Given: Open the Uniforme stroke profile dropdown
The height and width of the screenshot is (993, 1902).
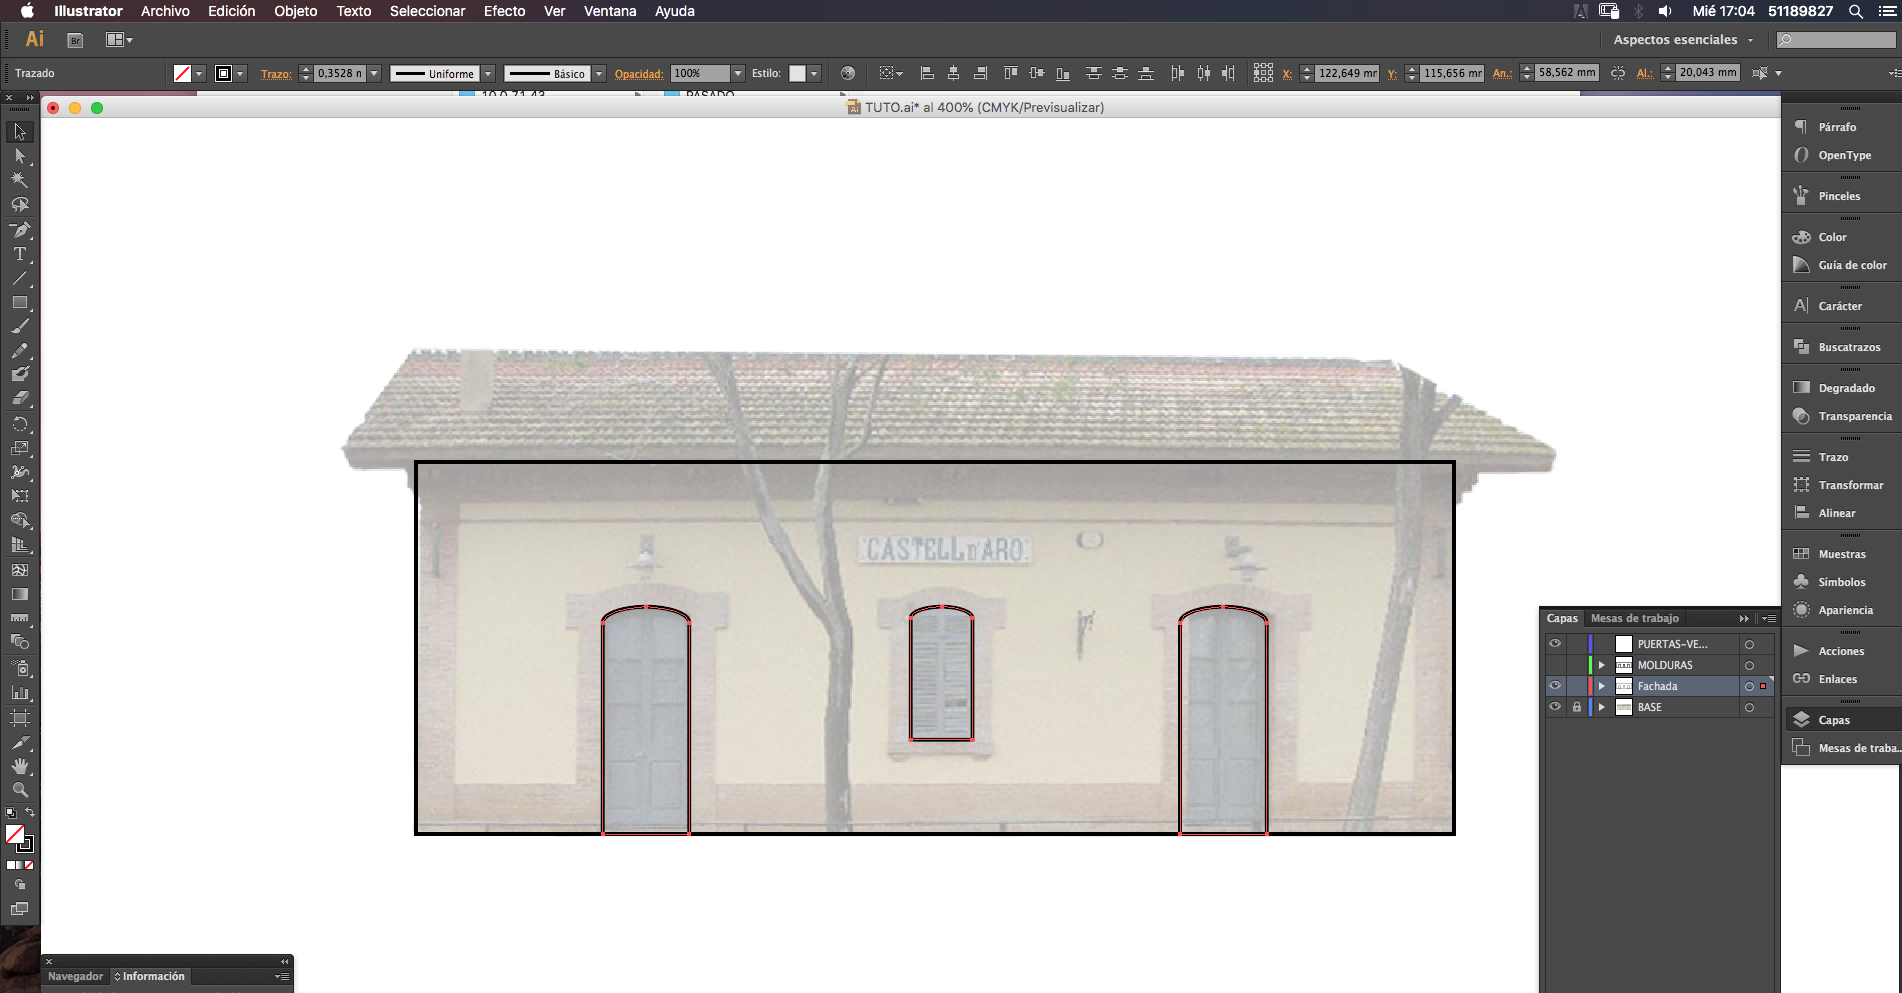Looking at the screenshot, I should click(x=488, y=73).
